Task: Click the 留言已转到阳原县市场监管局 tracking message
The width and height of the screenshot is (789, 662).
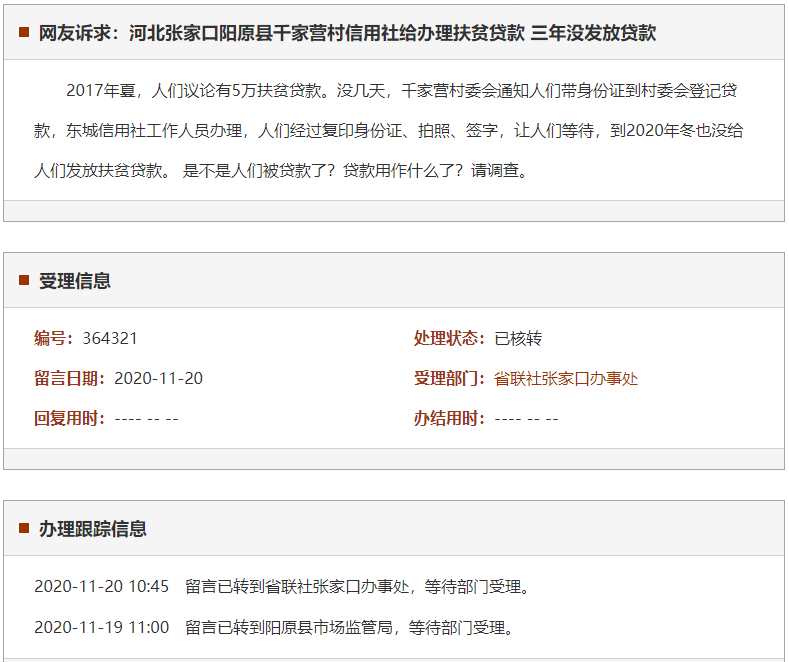Action: coord(349,628)
